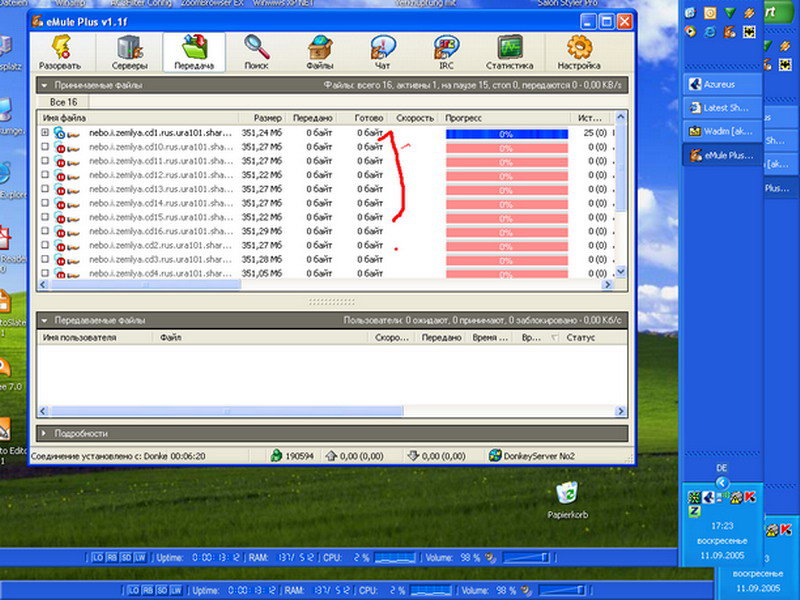
Task: Click the downloads list scroll right arrow
Action: (607, 285)
